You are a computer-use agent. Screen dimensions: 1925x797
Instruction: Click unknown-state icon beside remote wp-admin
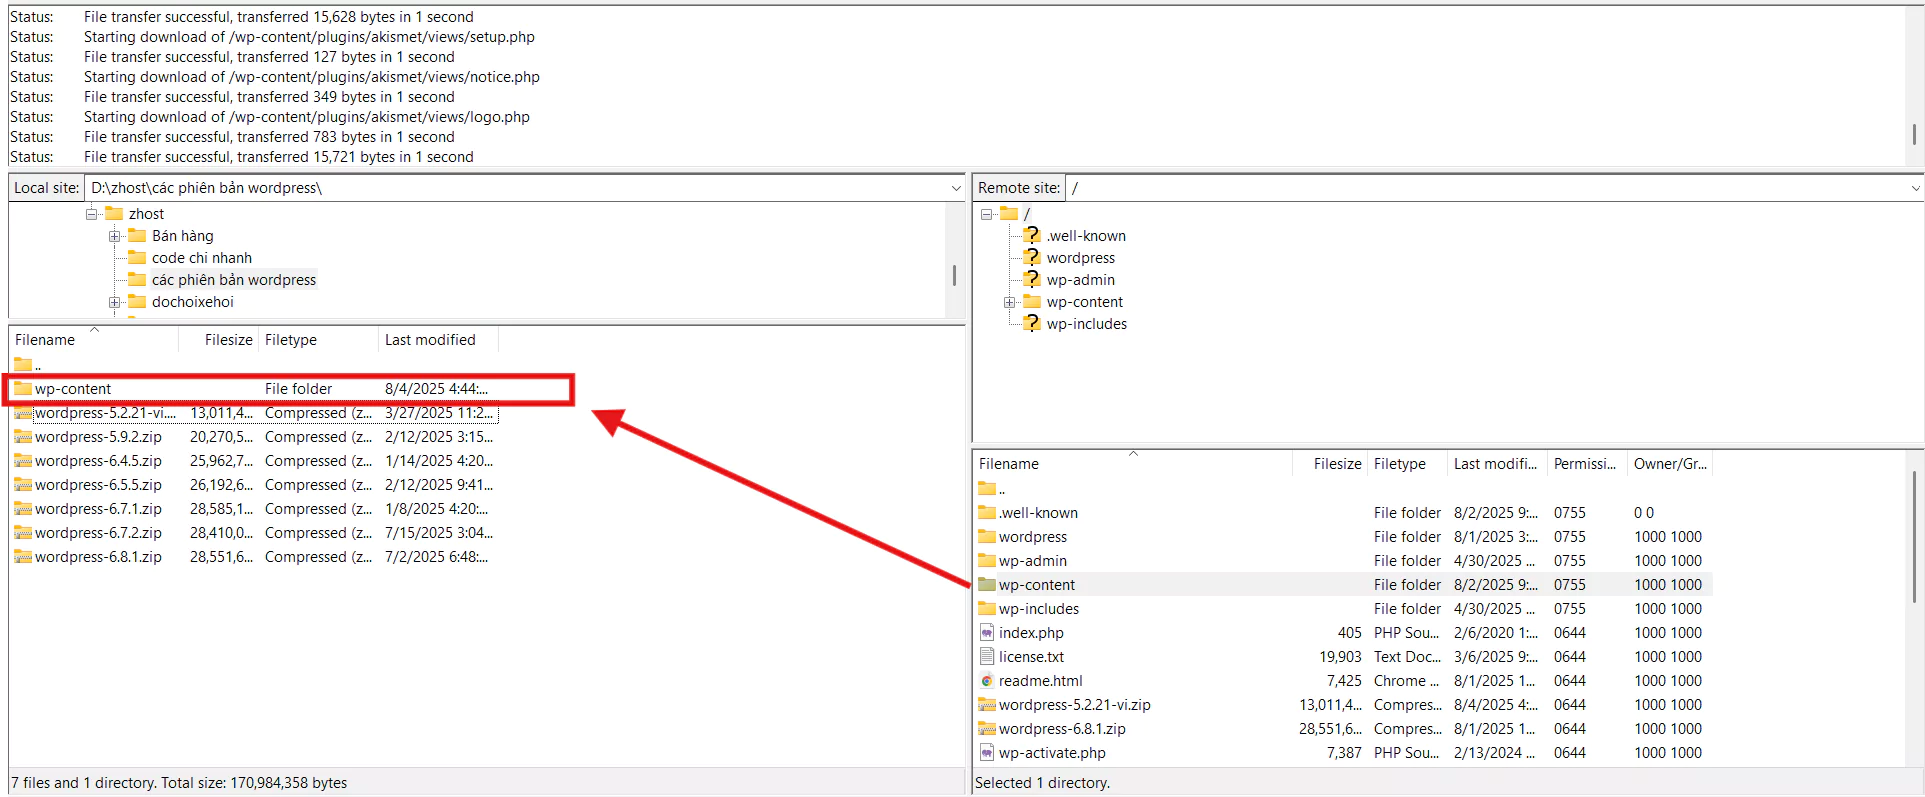(1032, 280)
